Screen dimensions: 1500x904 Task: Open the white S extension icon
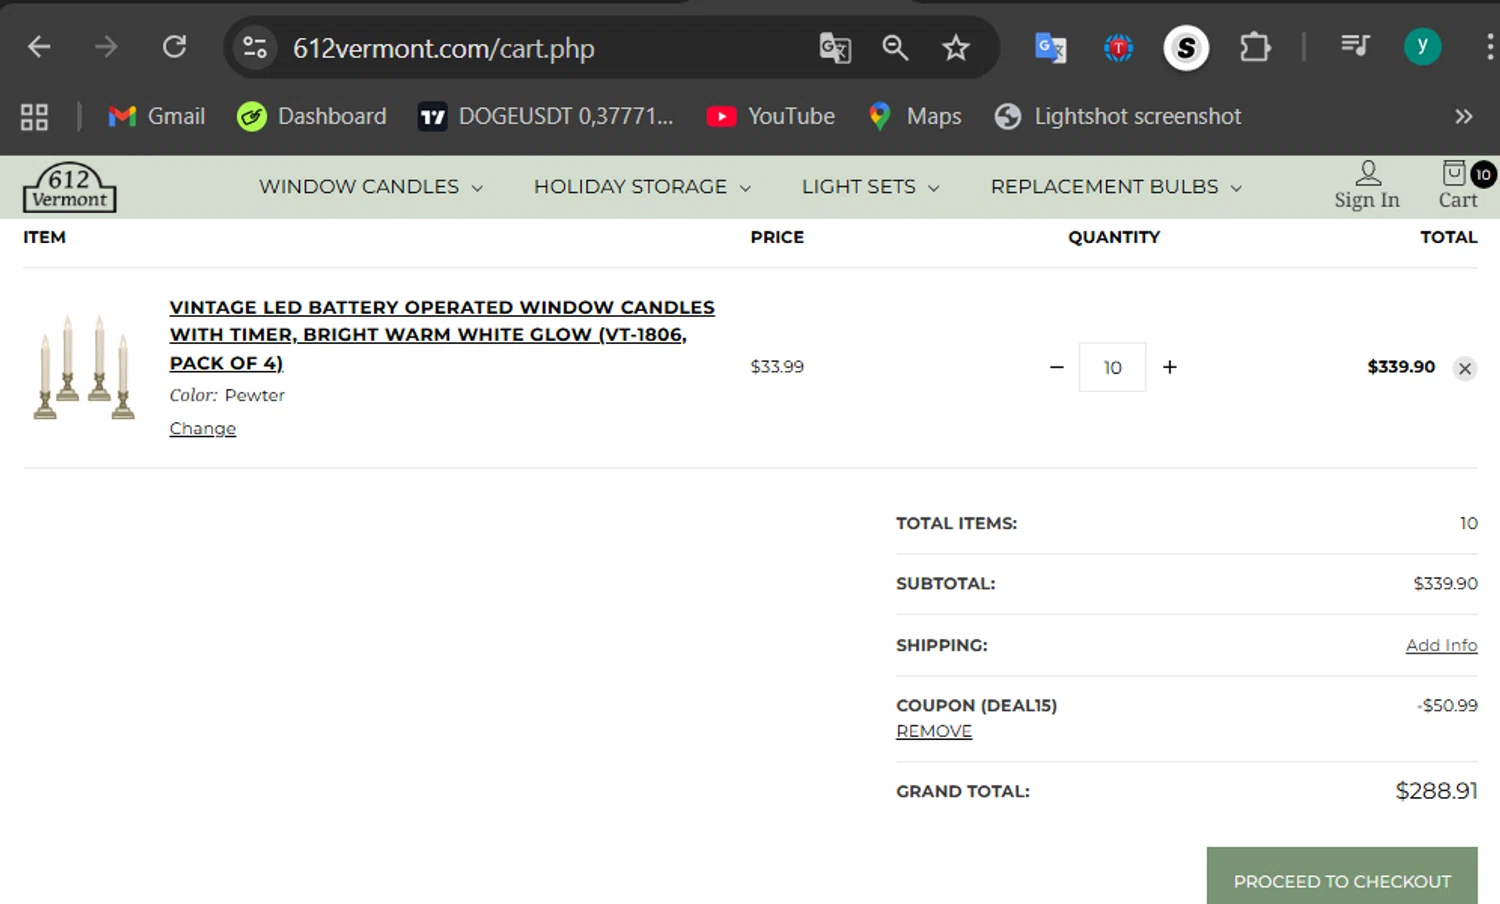[1186, 47]
